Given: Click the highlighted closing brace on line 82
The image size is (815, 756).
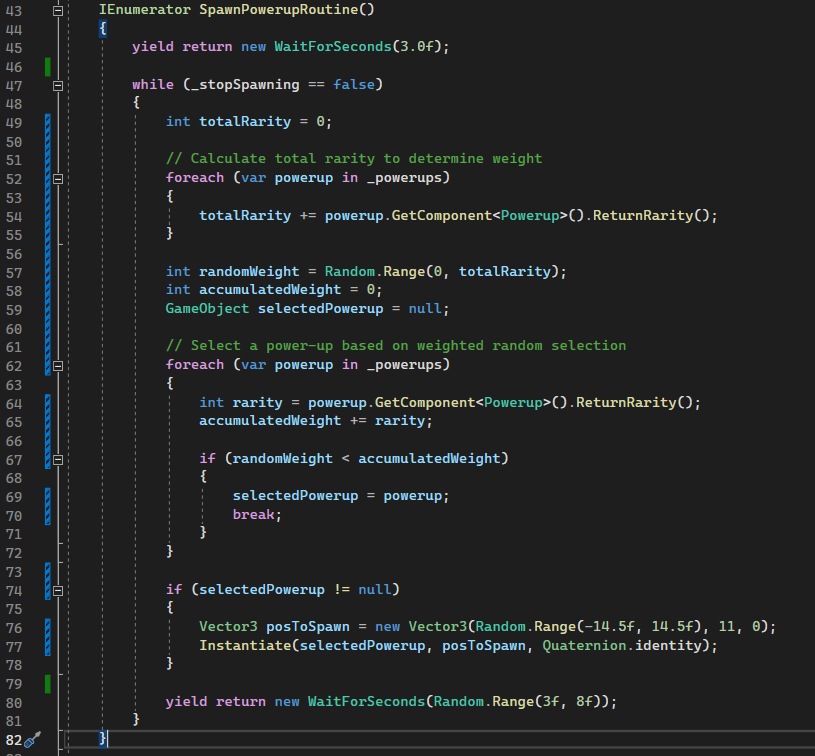Looking at the screenshot, I should [101, 739].
